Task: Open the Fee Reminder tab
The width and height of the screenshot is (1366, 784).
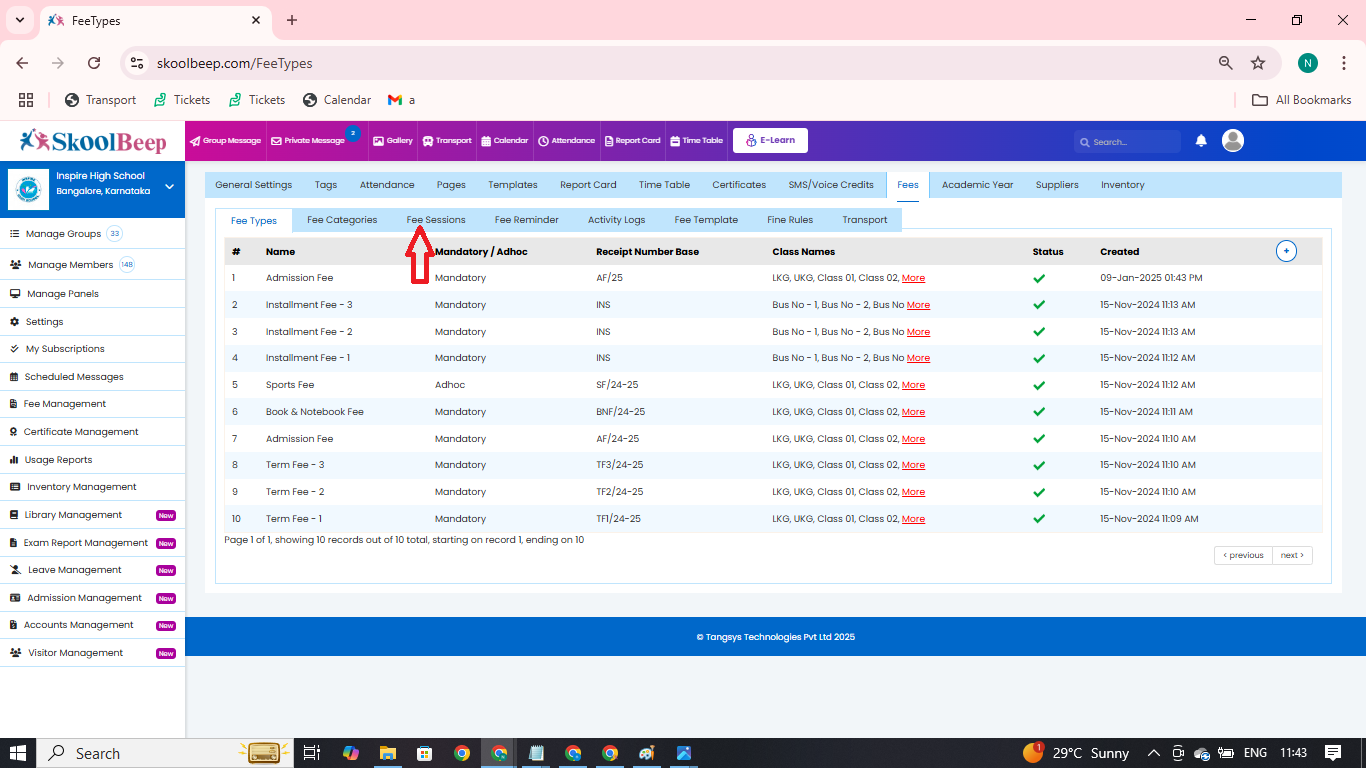Action: pos(527,220)
